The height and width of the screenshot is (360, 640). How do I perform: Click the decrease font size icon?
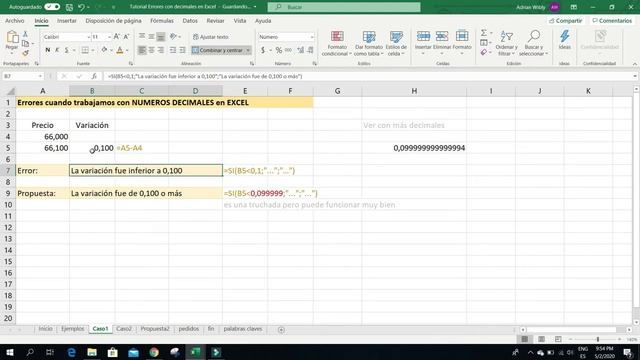(126, 37)
